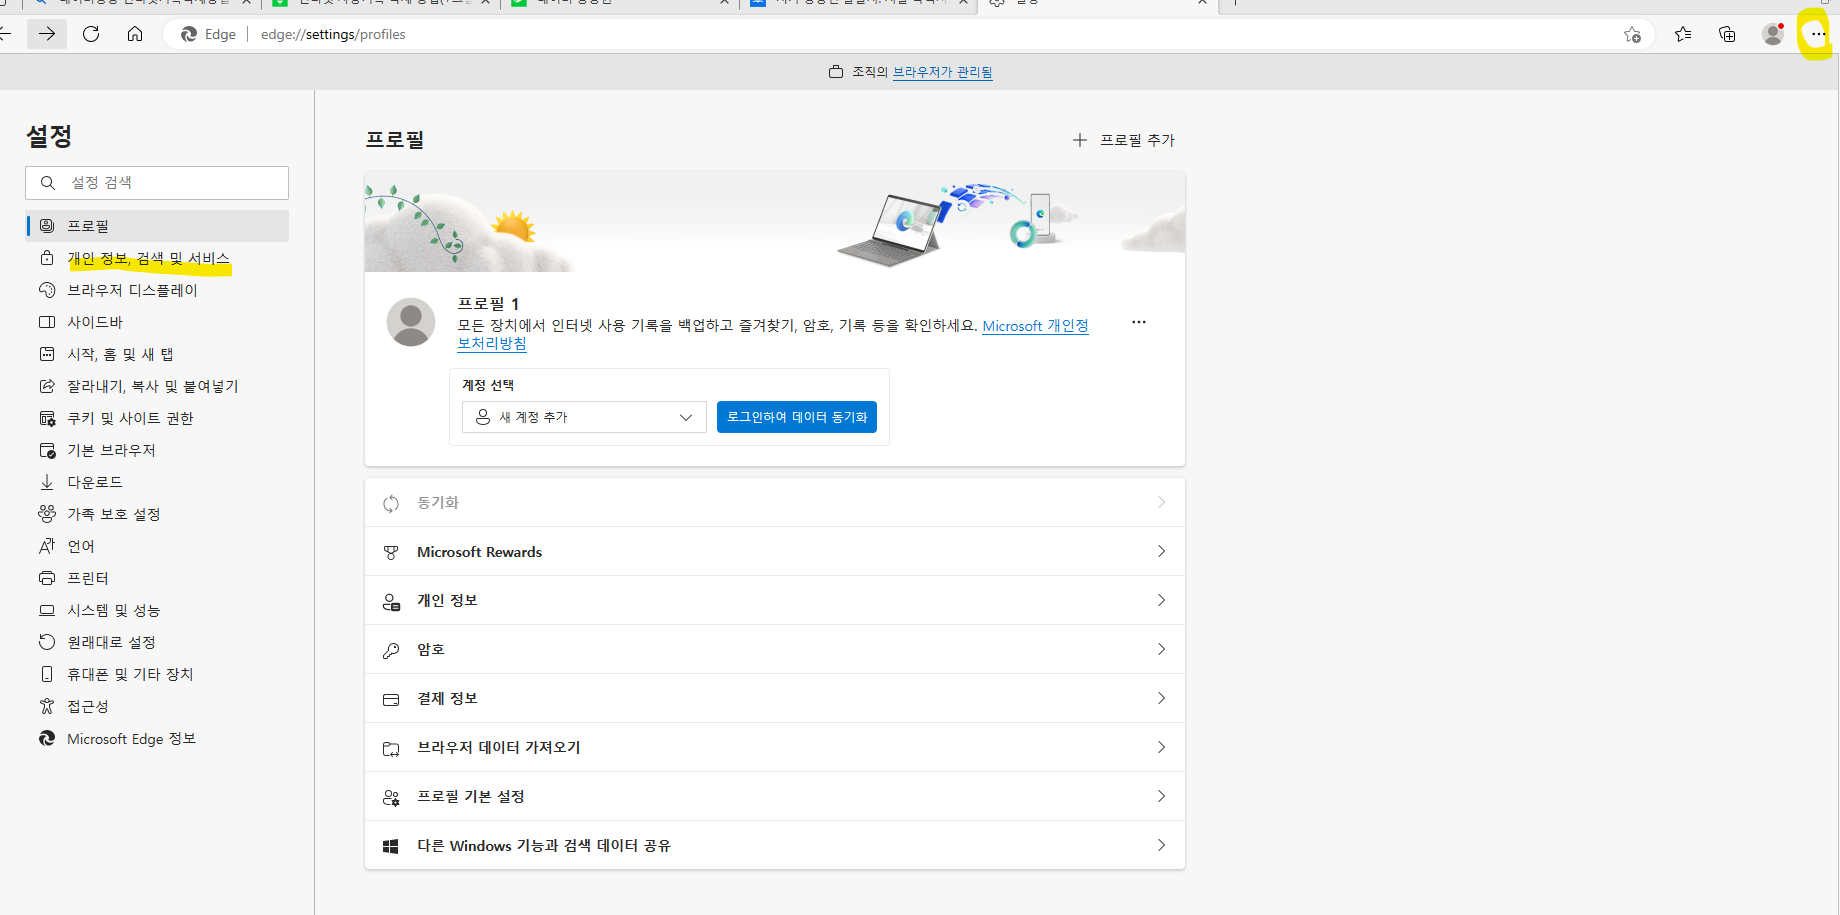
Task: Open 기본 브라우저 settings
Action: click(158, 450)
